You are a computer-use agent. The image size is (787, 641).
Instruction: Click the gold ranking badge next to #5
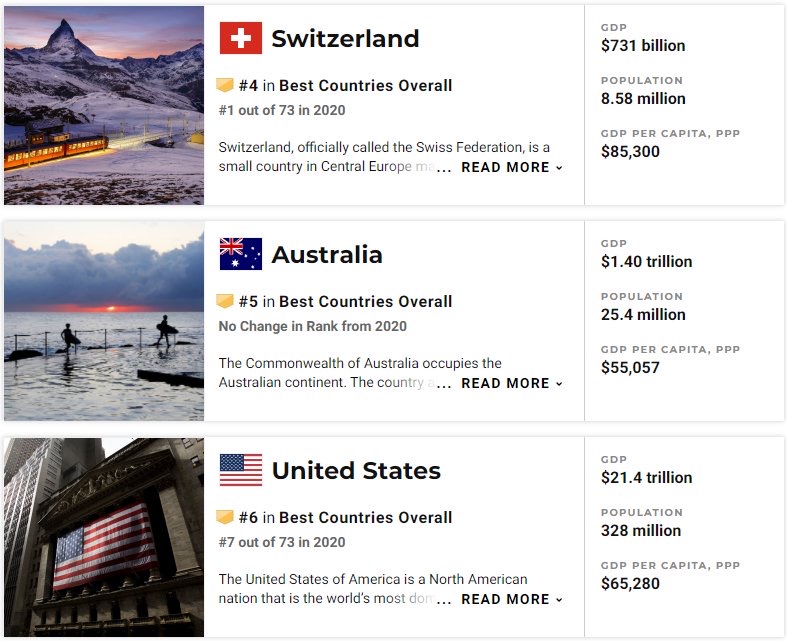click(x=225, y=301)
